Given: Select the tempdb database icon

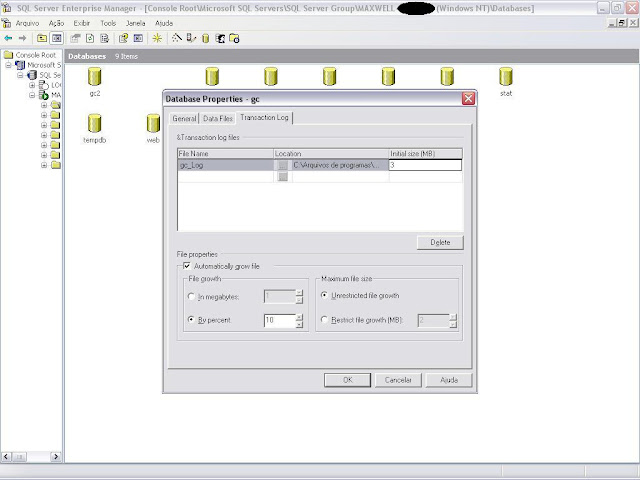Looking at the screenshot, I should 95,123.
